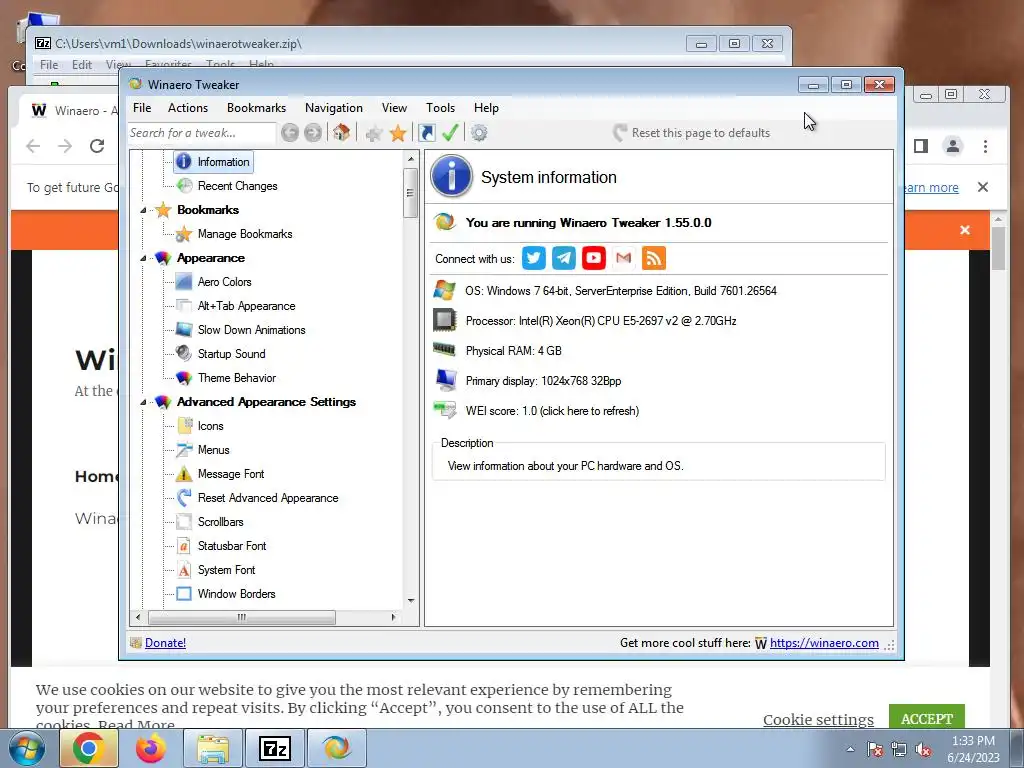Click the add bookmark star-plus icon

click(374, 134)
